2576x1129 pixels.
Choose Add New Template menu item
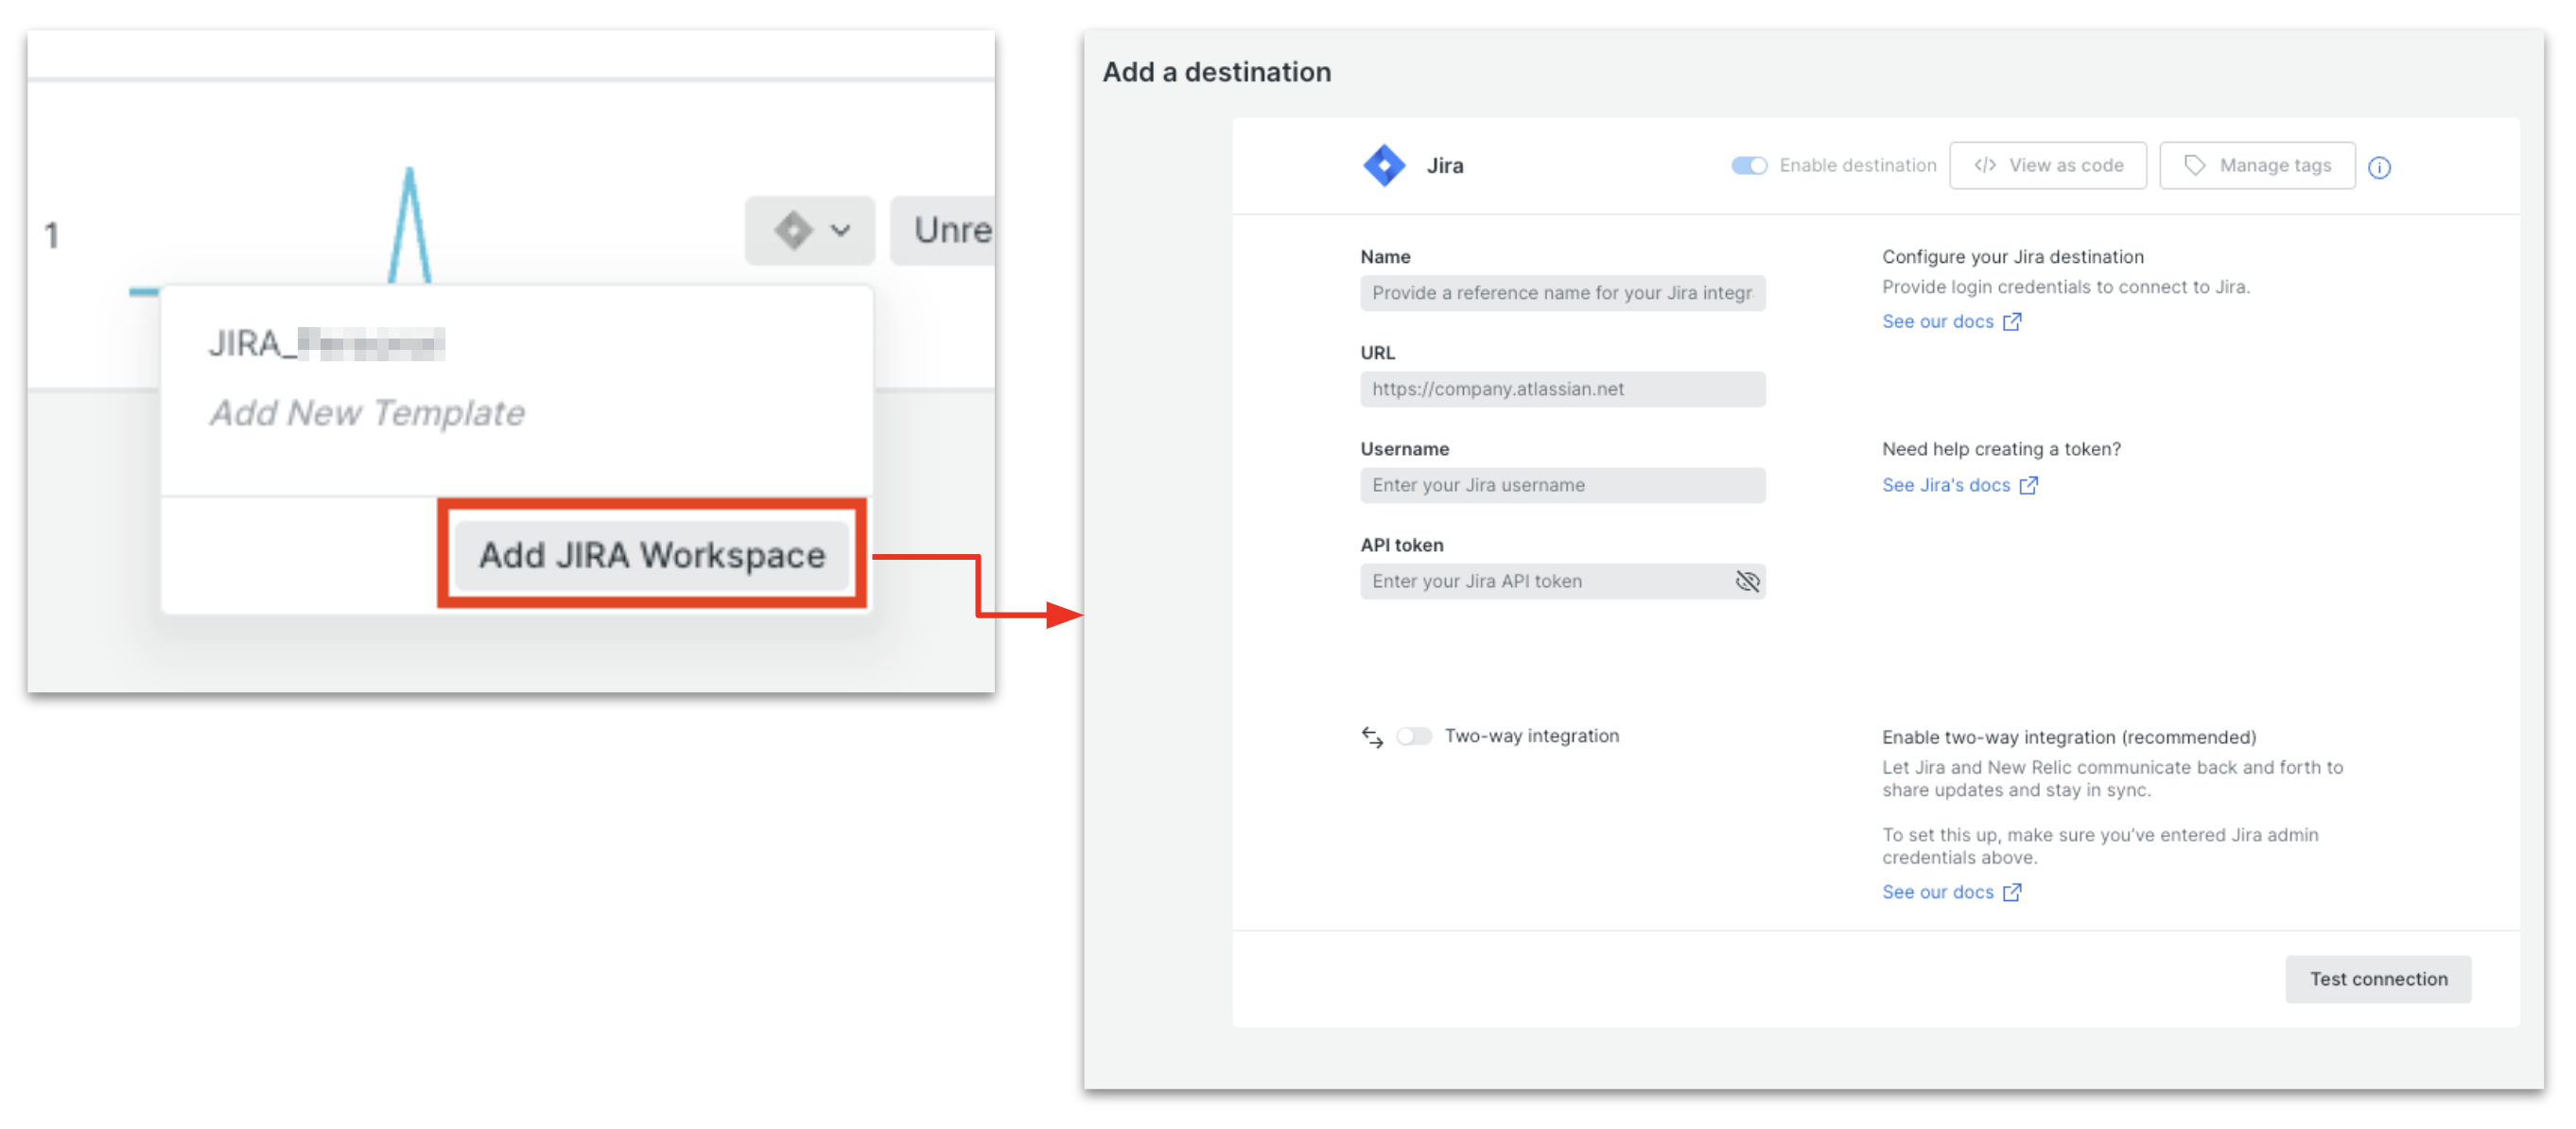367,413
